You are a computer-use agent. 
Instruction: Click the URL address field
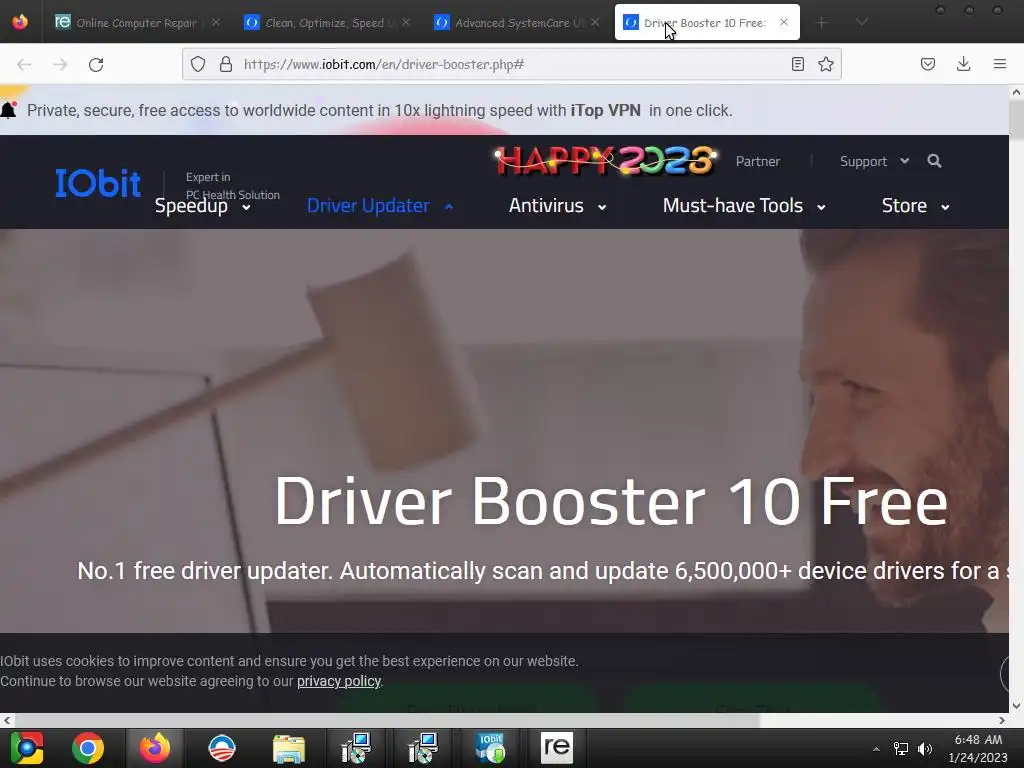tap(512, 64)
